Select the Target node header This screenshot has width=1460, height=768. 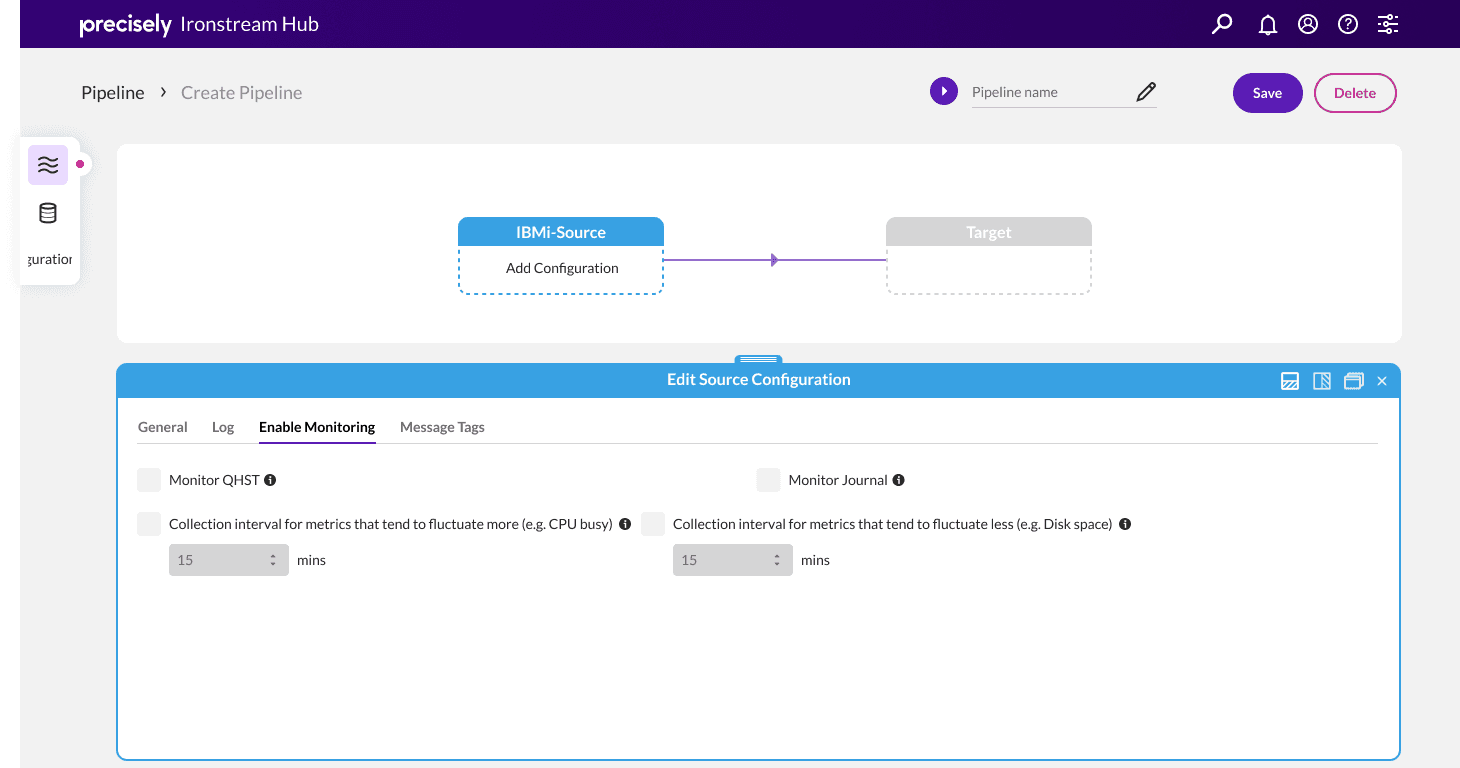989,232
